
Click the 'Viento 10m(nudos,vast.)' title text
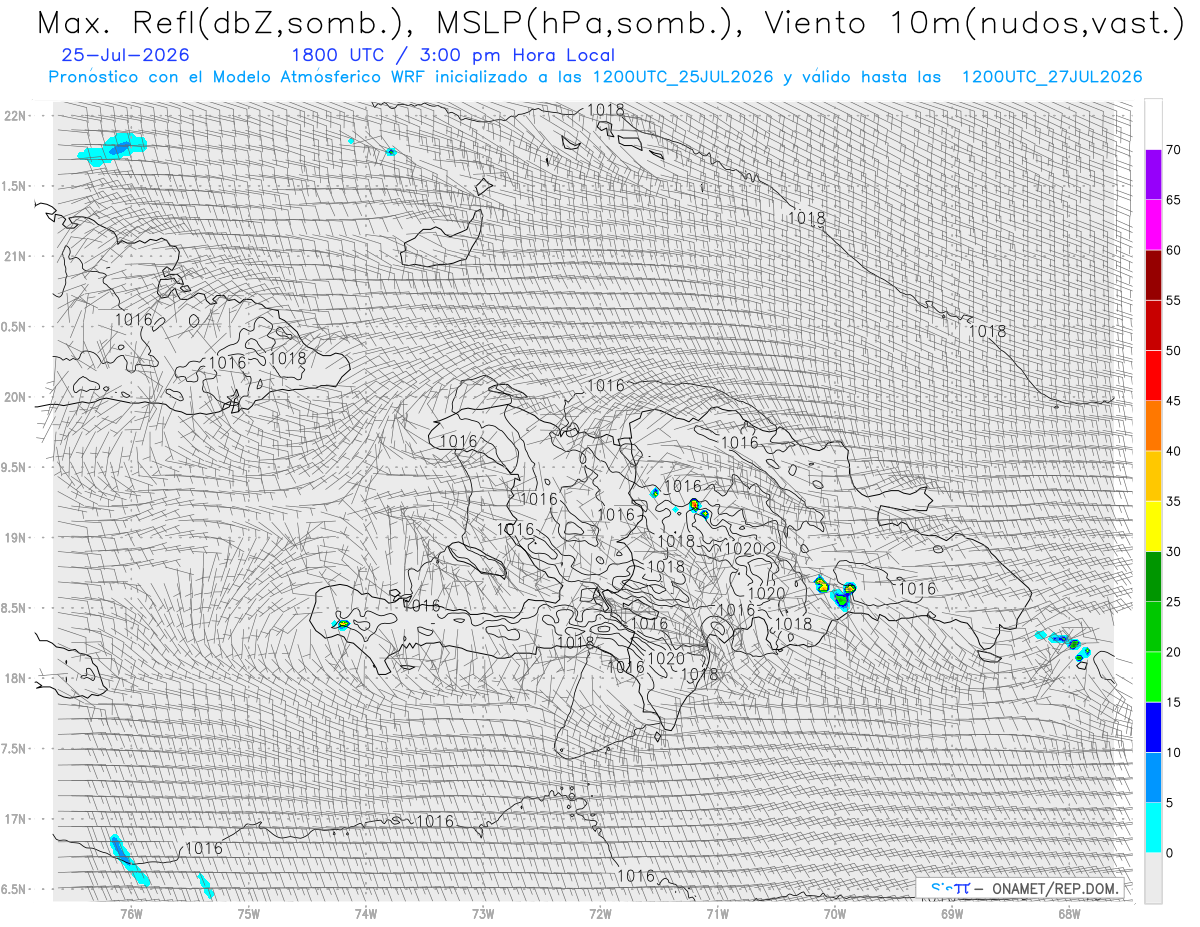click(976, 22)
